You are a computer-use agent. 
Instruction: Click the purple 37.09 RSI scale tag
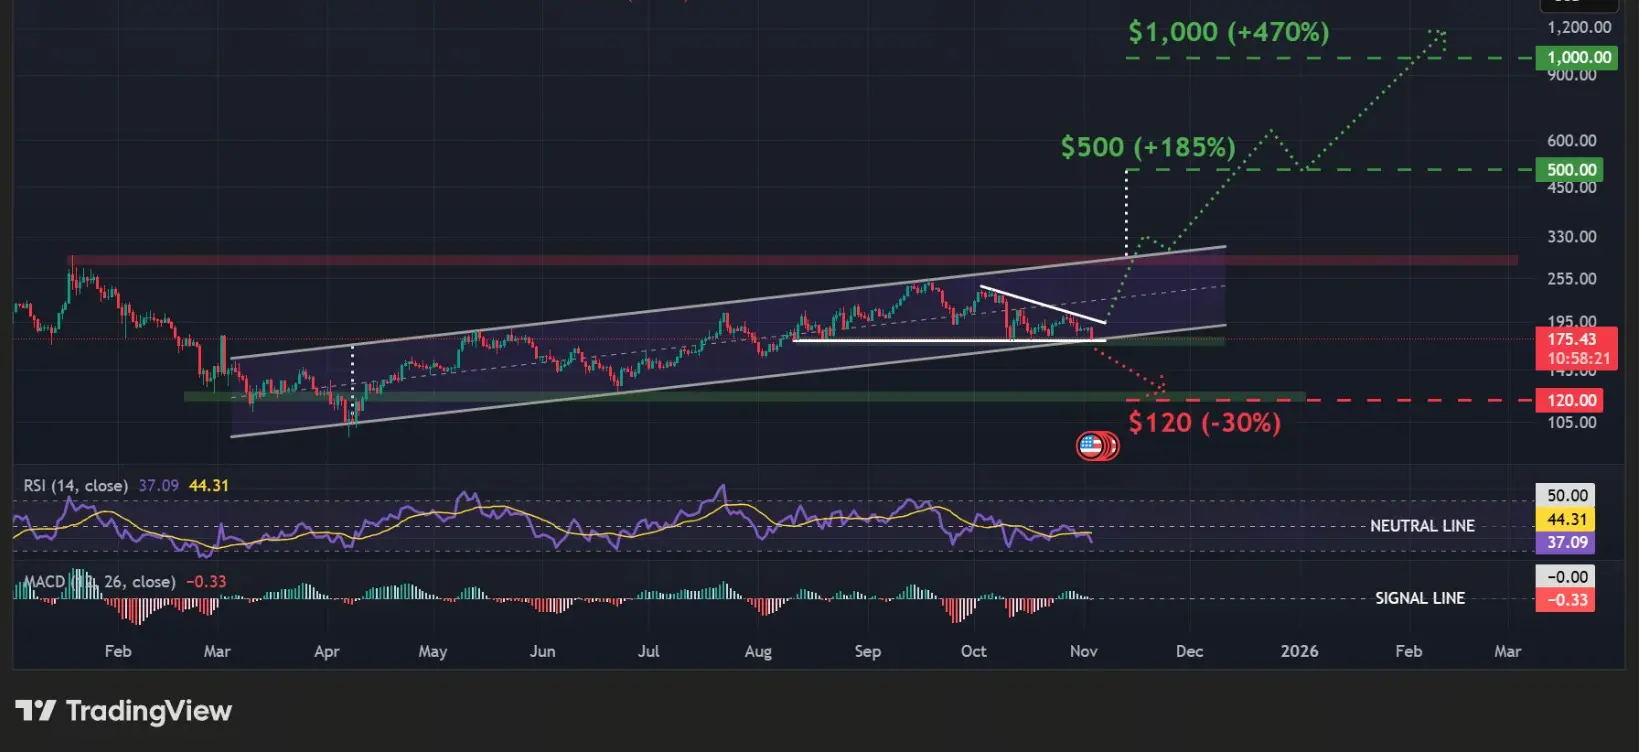click(x=1566, y=543)
